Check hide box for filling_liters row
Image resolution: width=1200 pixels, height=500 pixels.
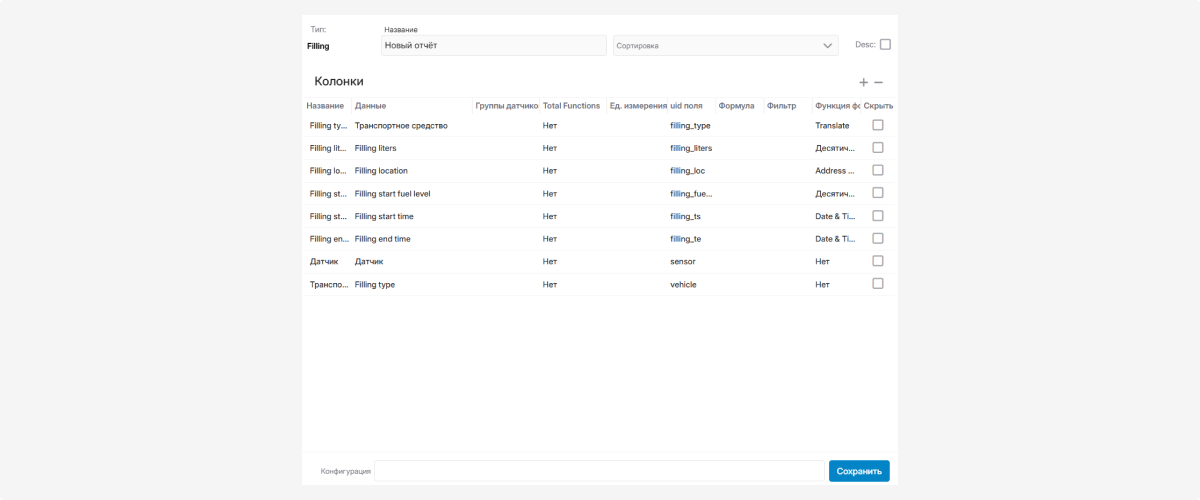(x=878, y=147)
